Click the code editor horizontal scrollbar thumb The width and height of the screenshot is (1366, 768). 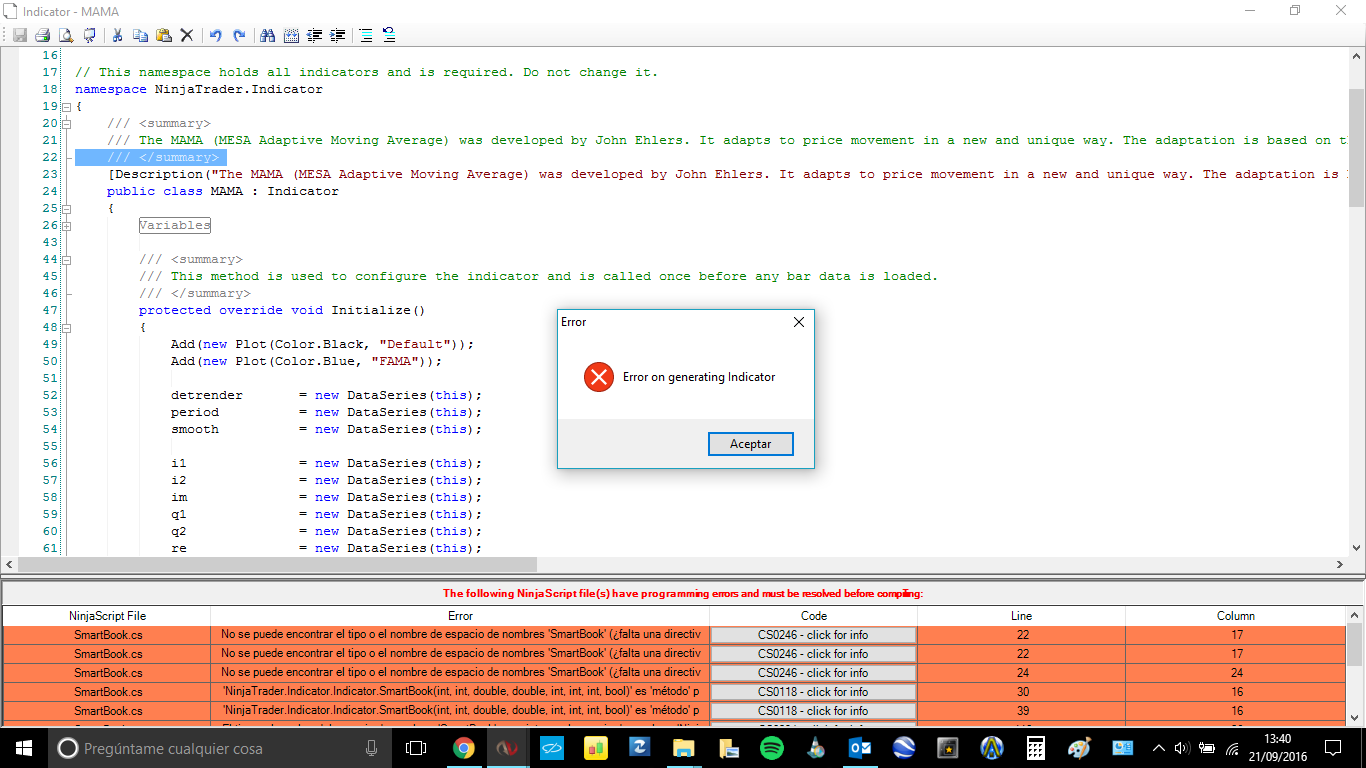point(278,565)
